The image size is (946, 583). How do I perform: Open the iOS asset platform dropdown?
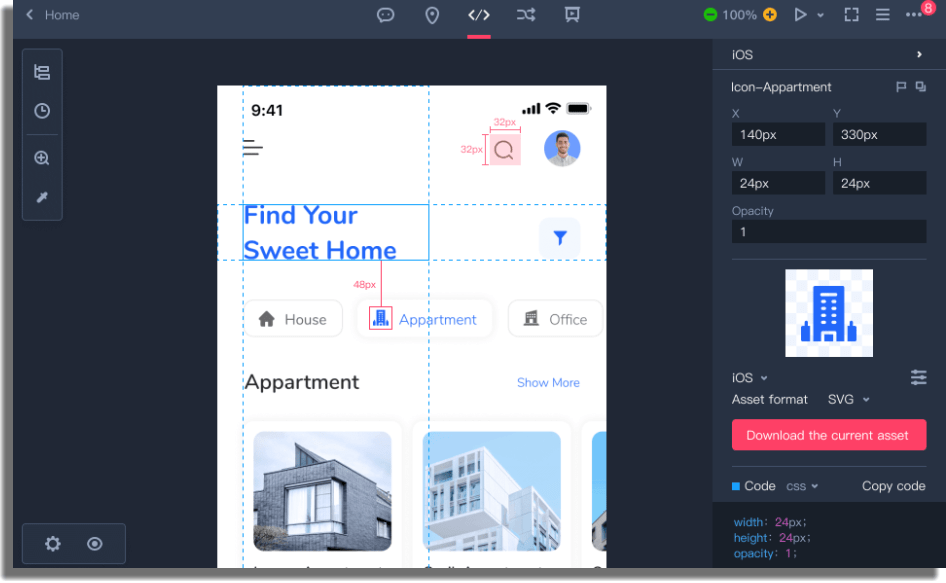(x=749, y=378)
